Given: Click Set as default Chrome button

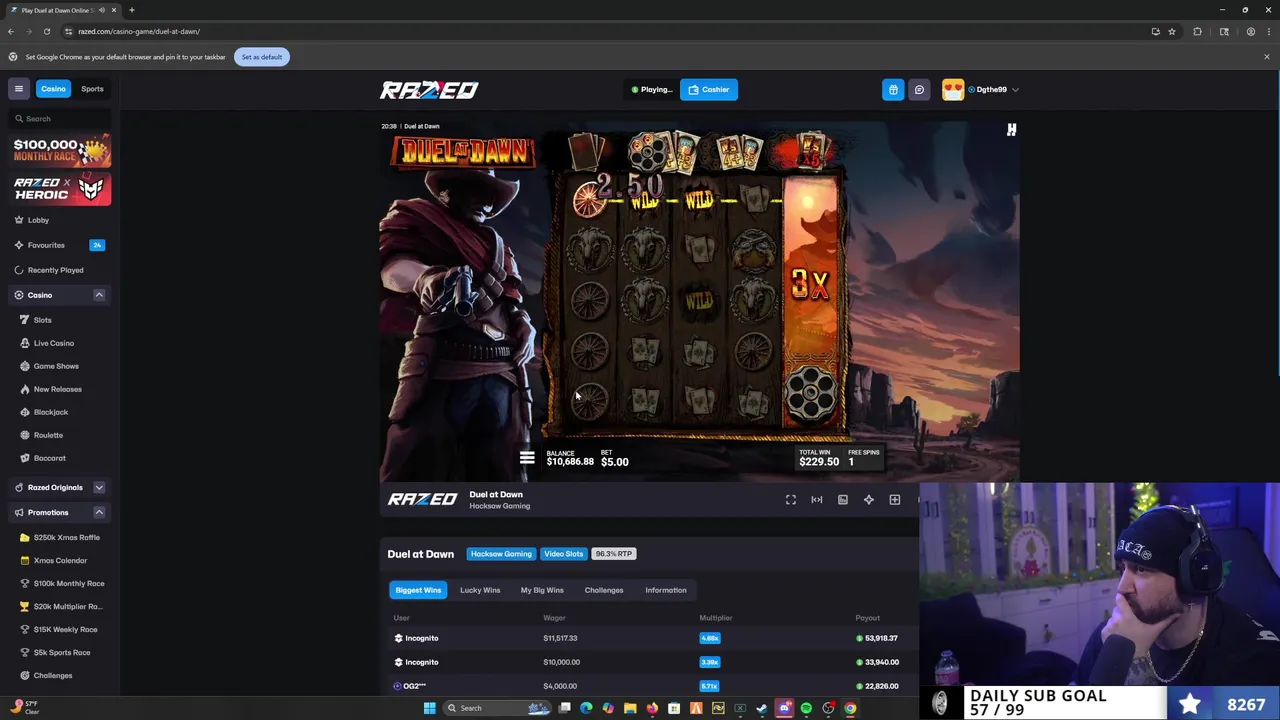Looking at the screenshot, I should click(x=261, y=57).
